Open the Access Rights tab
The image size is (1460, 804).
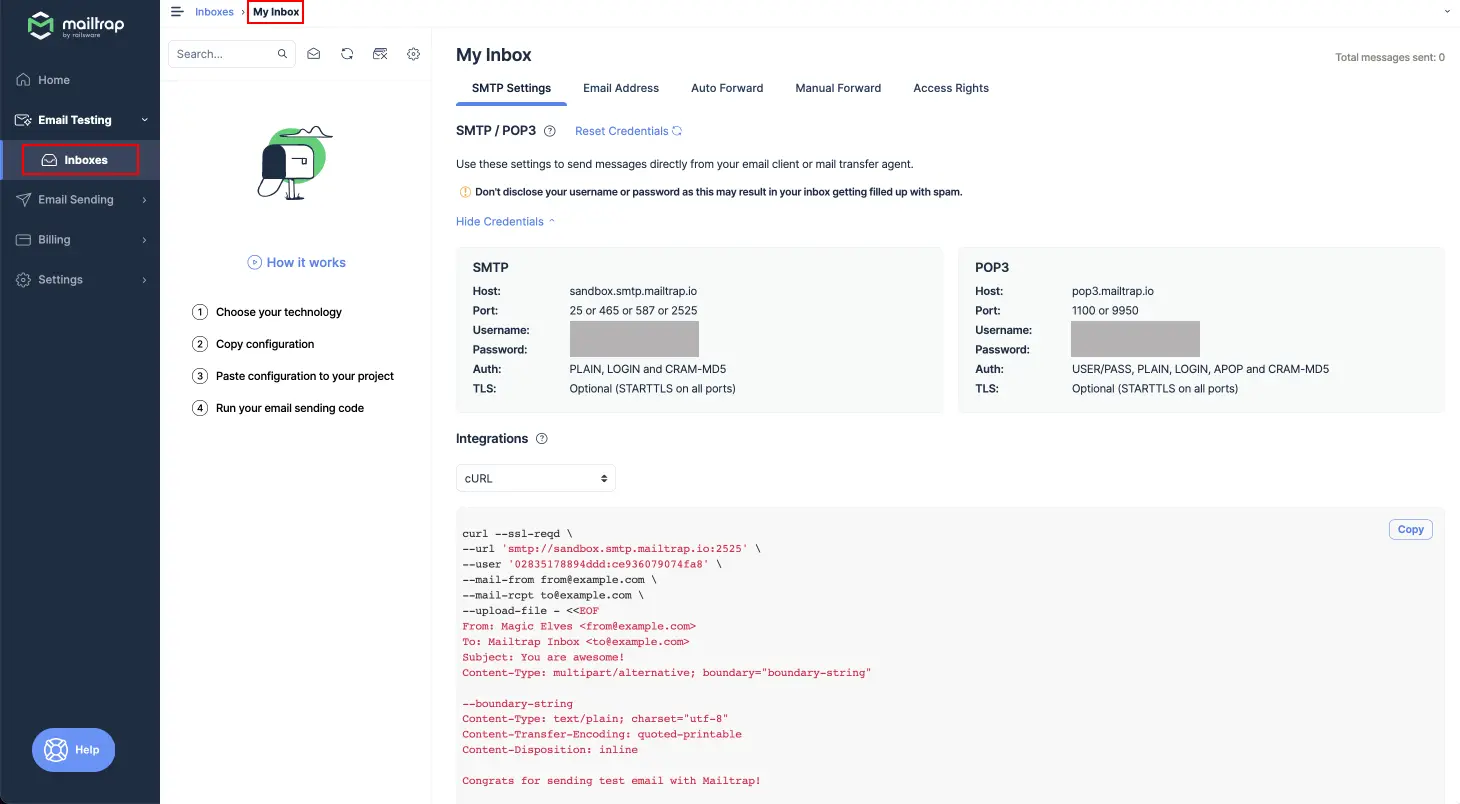pos(951,88)
